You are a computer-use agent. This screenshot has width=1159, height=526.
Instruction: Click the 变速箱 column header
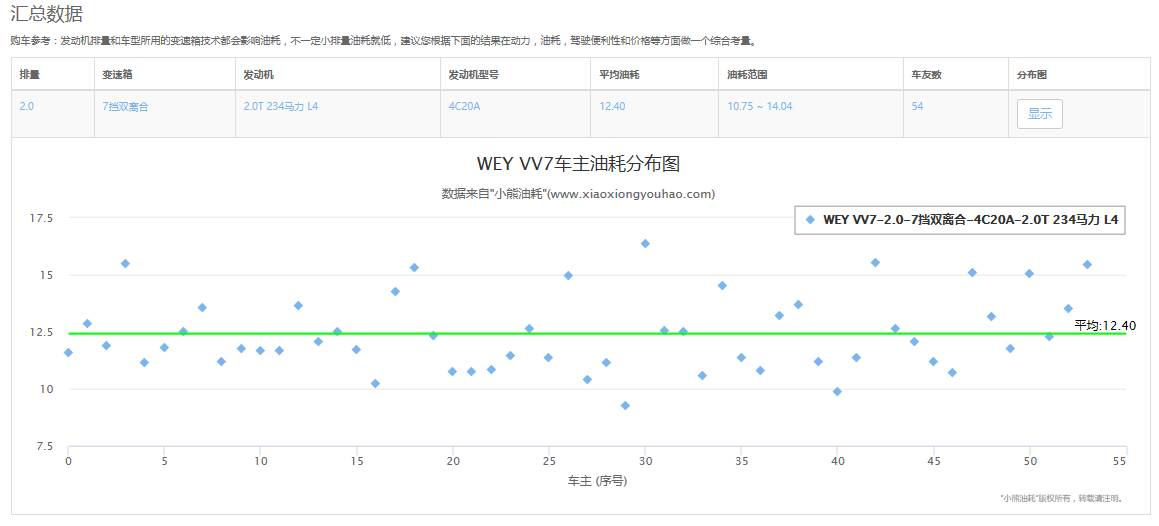pos(117,75)
